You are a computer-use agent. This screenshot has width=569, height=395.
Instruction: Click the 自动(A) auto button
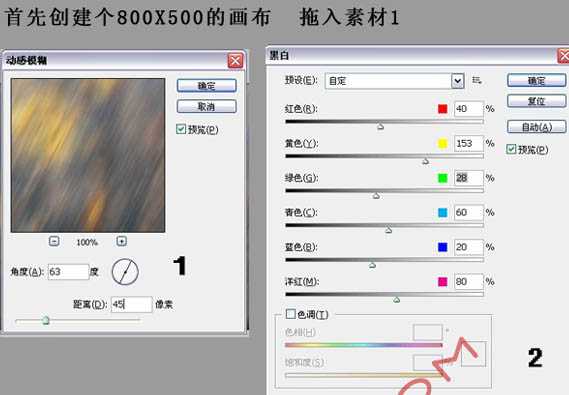coord(536,127)
